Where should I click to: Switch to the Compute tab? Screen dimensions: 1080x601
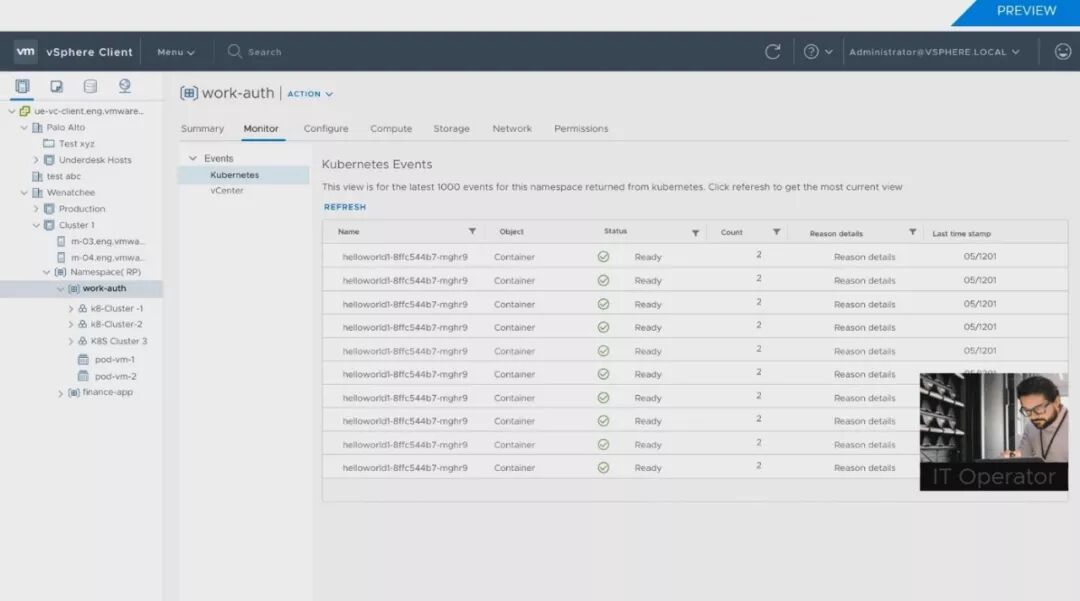click(x=391, y=129)
